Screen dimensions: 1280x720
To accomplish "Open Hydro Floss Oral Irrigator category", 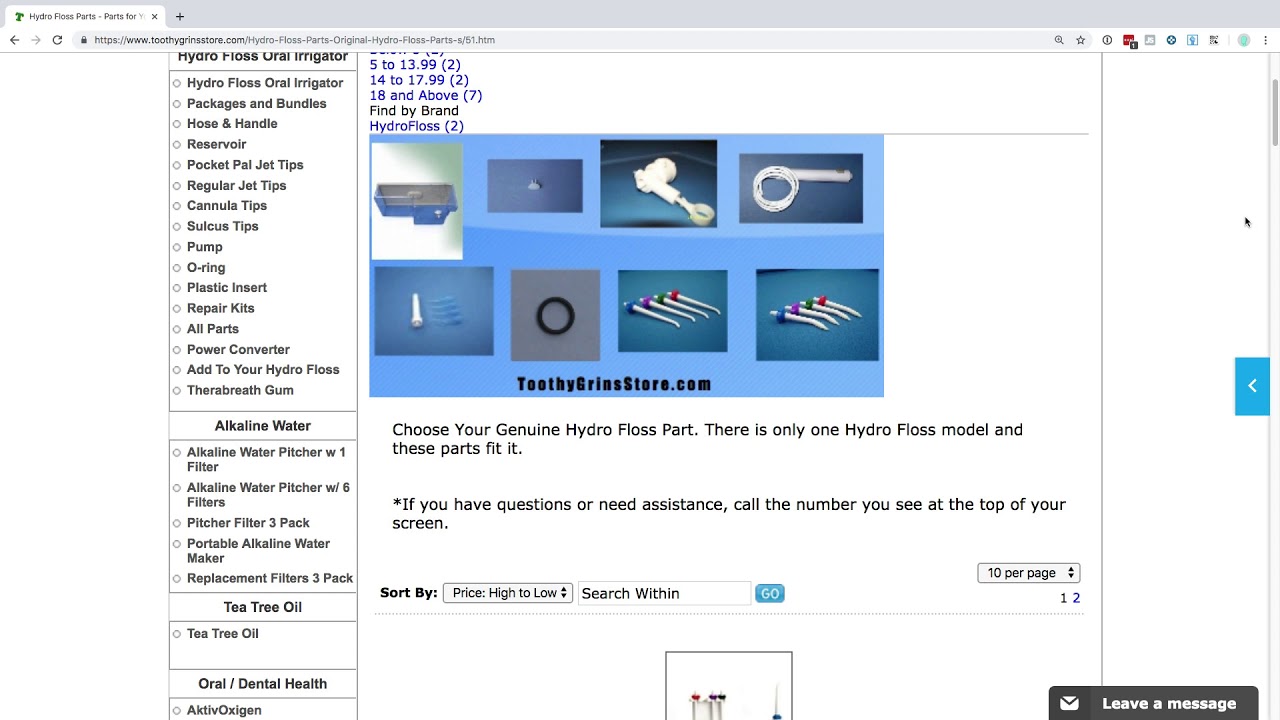I will point(265,83).
